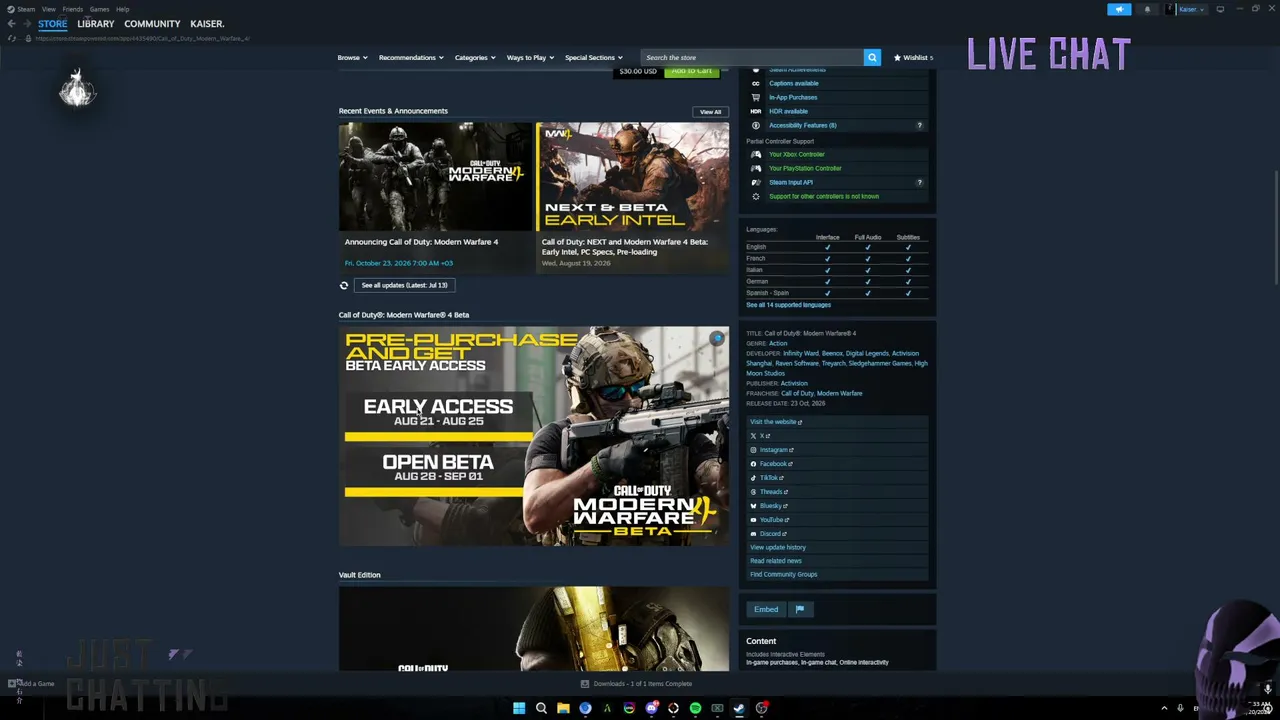Open the Steam announcements megaphone icon

[1119, 9]
